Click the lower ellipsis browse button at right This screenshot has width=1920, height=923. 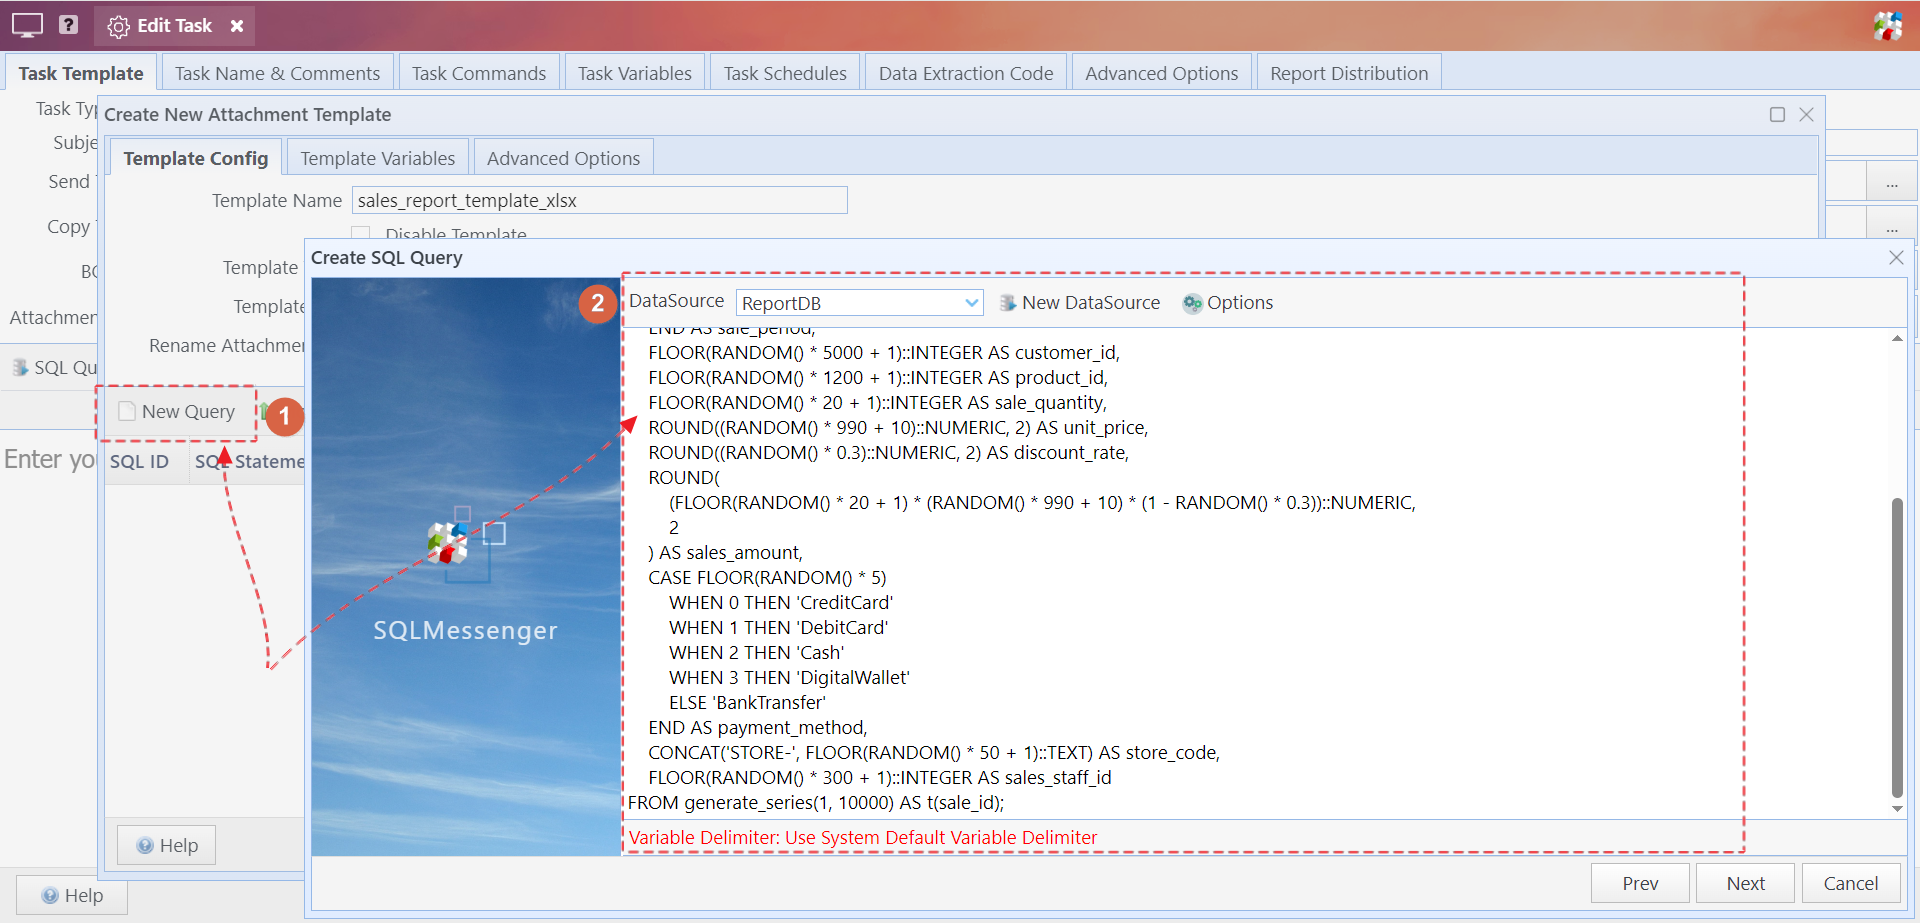coord(1892,226)
